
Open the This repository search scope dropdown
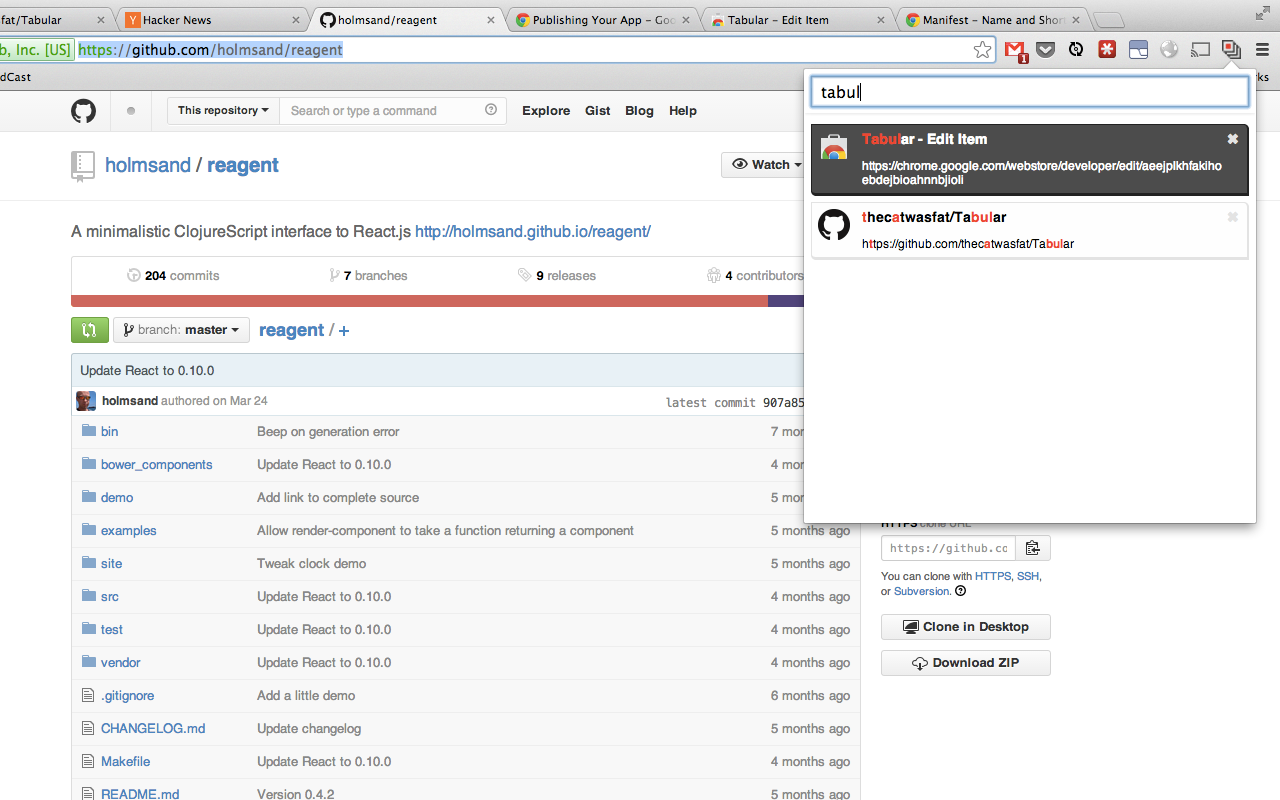coord(223,110)
